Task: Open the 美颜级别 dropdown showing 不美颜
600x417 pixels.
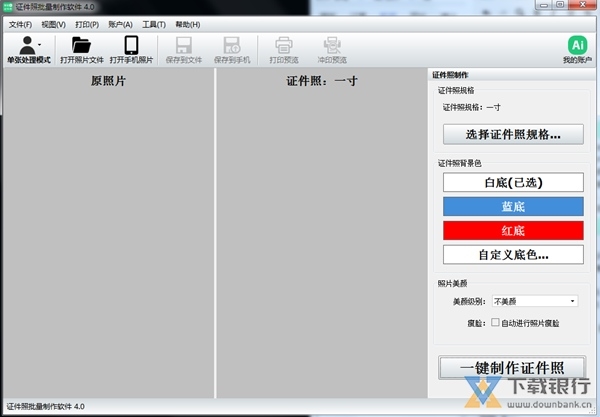Action: click(535, 301)
